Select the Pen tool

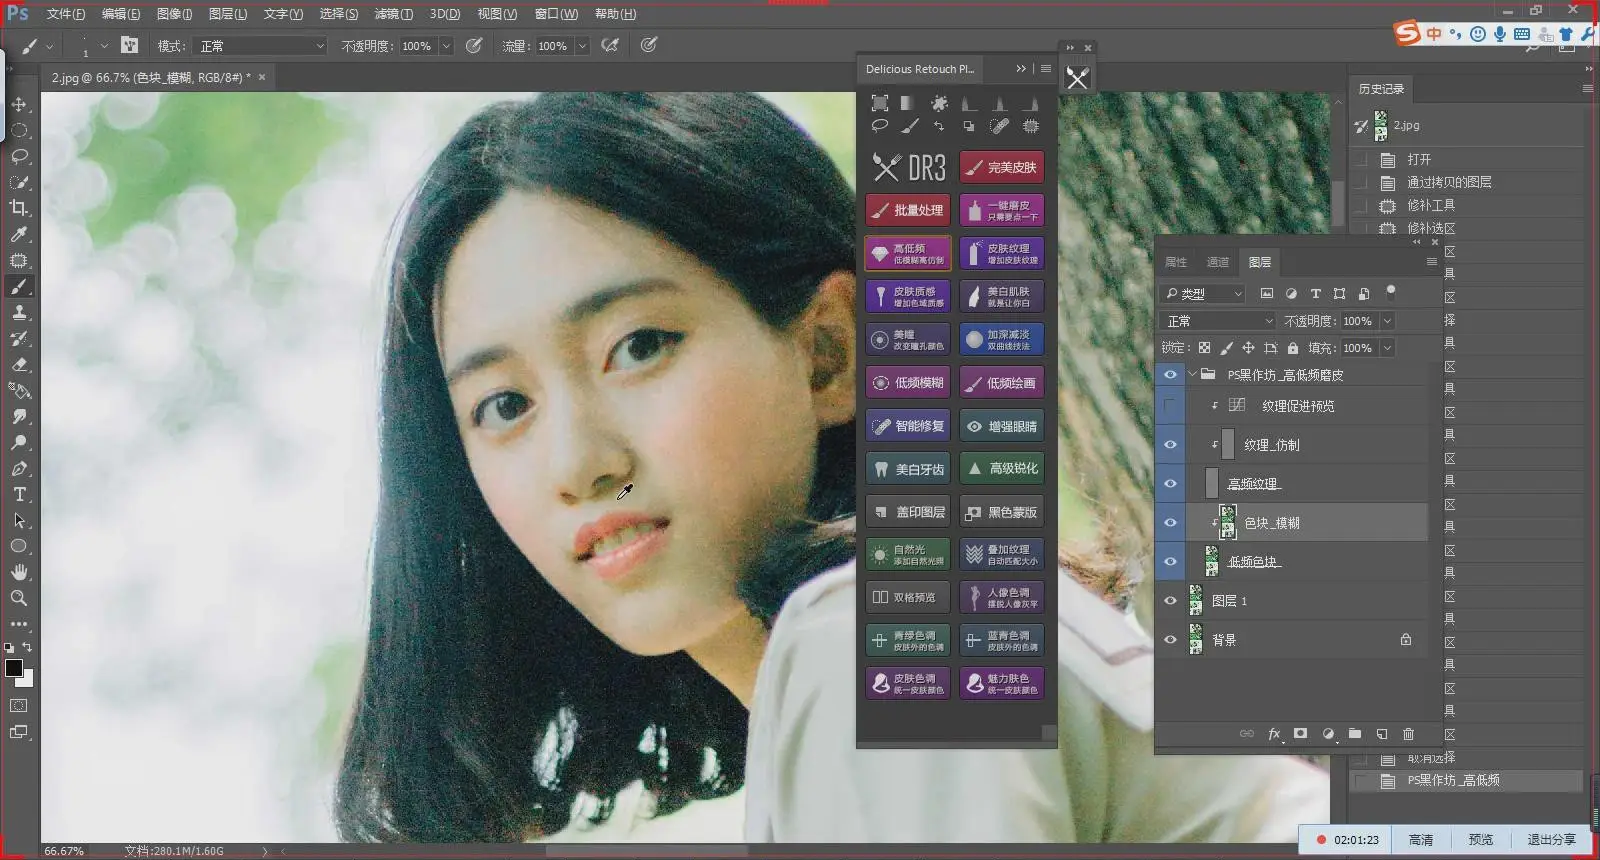tap(19, 468)
